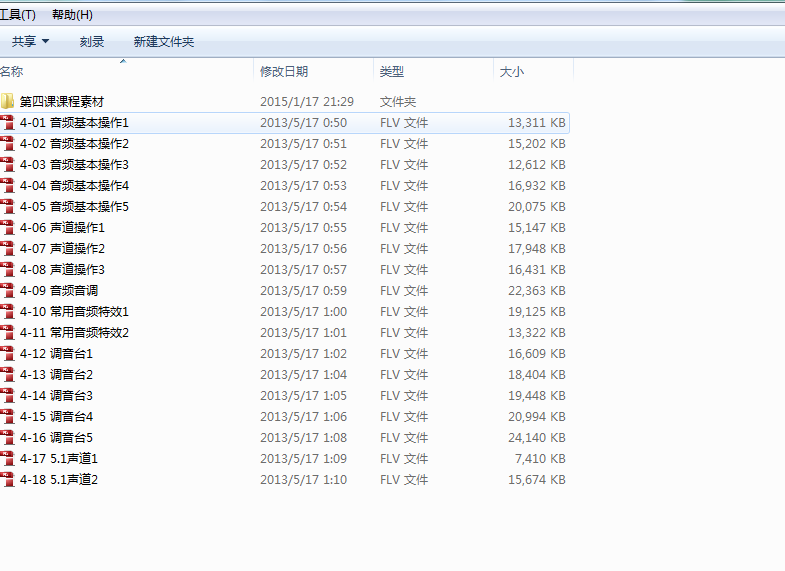Image resolution: width=785 pixels, height=571 pixels.
Task: Click file name 4-06 声道操作1
Action: [62, 228]
